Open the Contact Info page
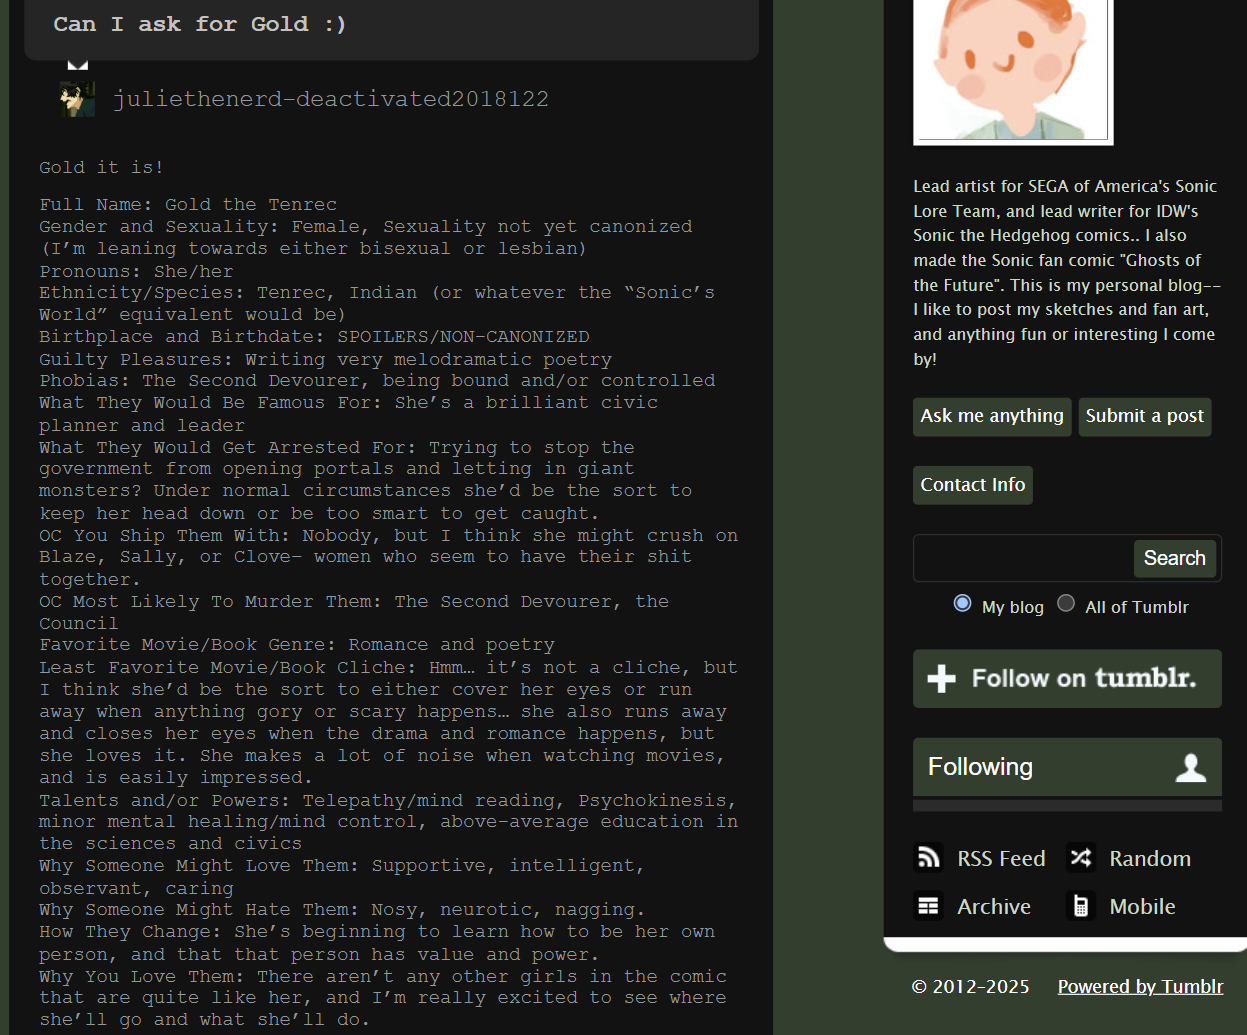1247x1035 pixels. [973, 485]
